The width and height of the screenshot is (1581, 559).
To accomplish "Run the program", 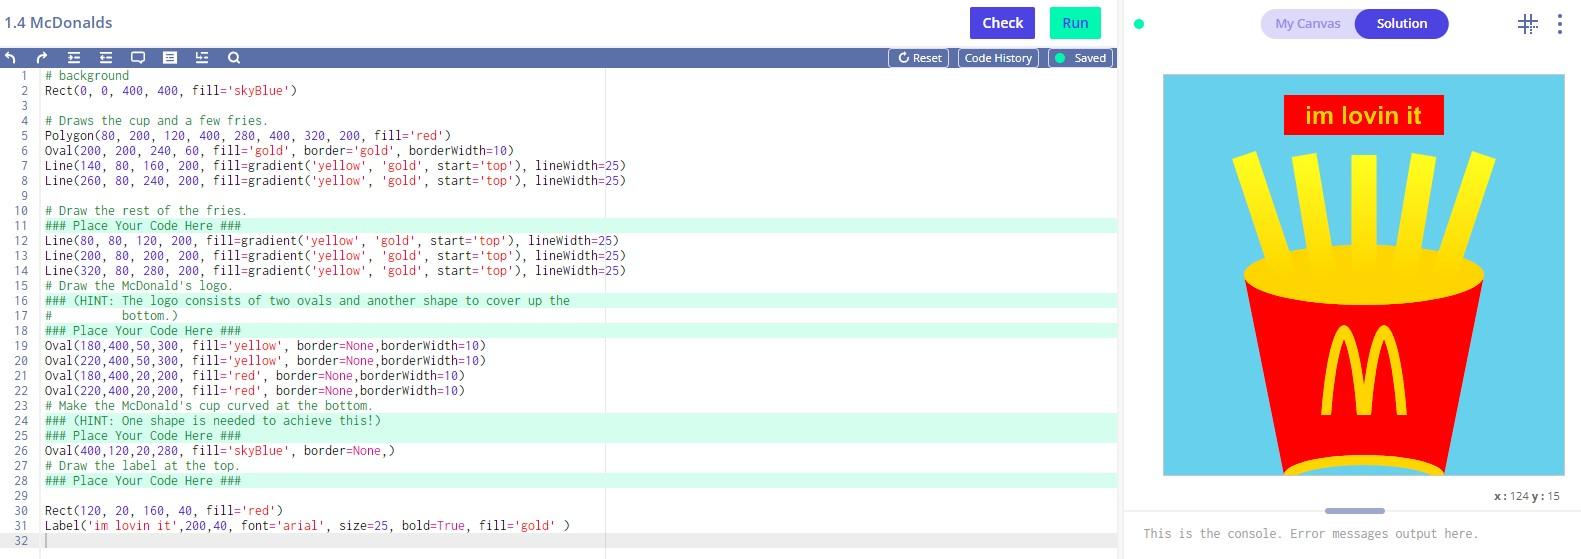I will tap(1075, 23).
